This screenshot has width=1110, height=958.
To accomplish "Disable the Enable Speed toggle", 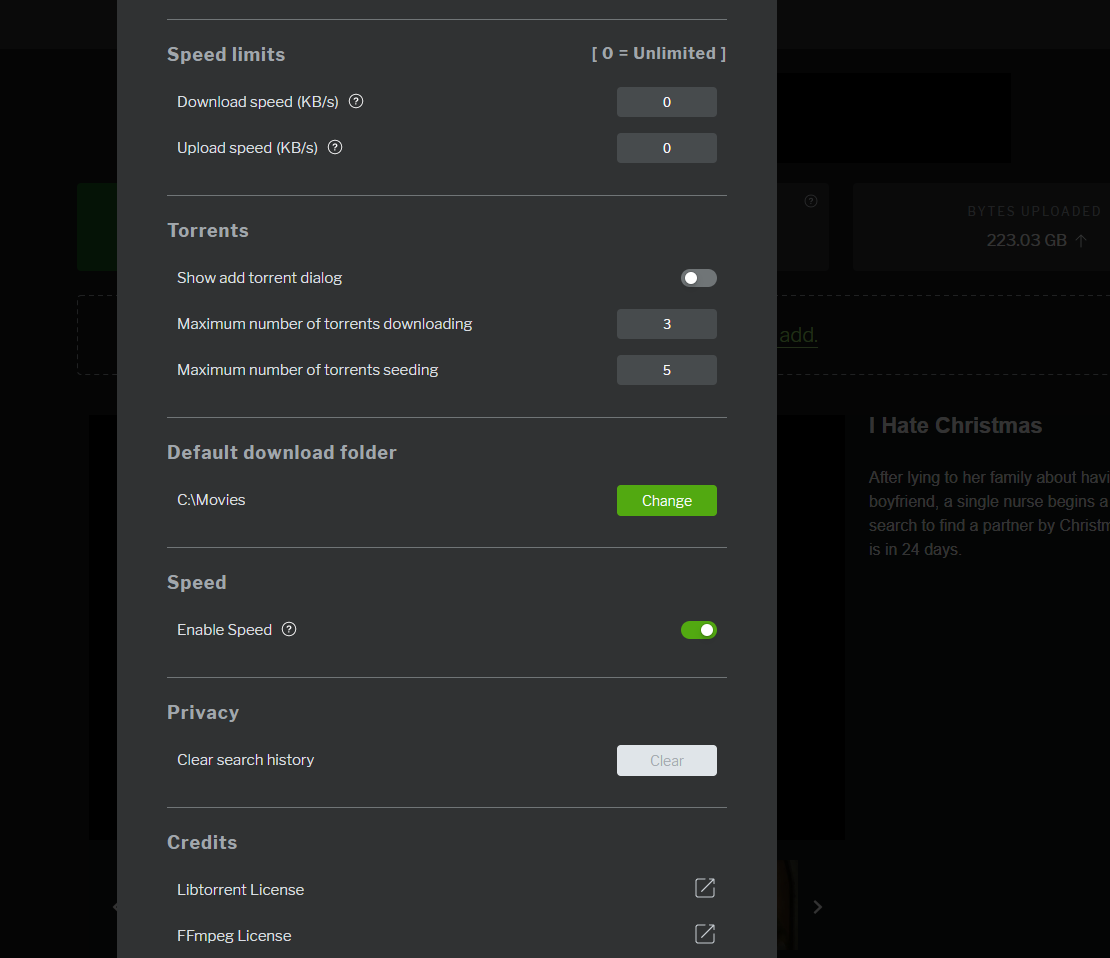I will coord(698,630).
